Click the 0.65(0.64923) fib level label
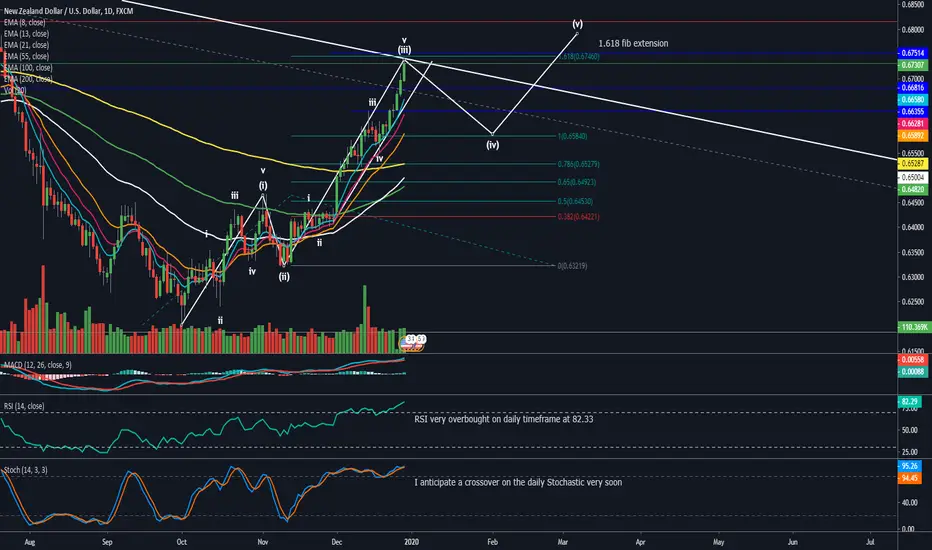The image size is (932, 550). 577,182
